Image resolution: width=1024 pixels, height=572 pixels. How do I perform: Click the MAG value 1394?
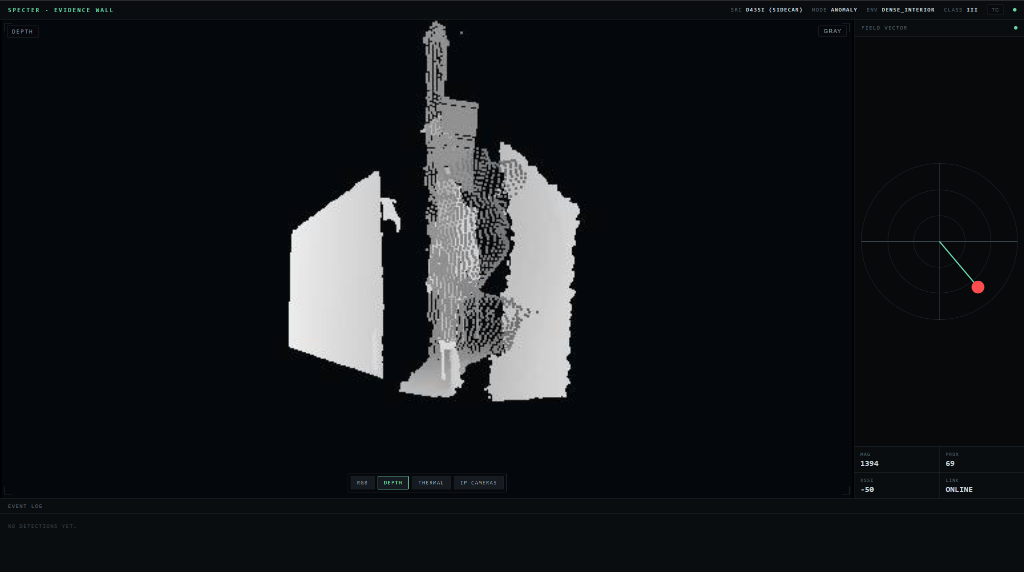[x=869, y=464]
